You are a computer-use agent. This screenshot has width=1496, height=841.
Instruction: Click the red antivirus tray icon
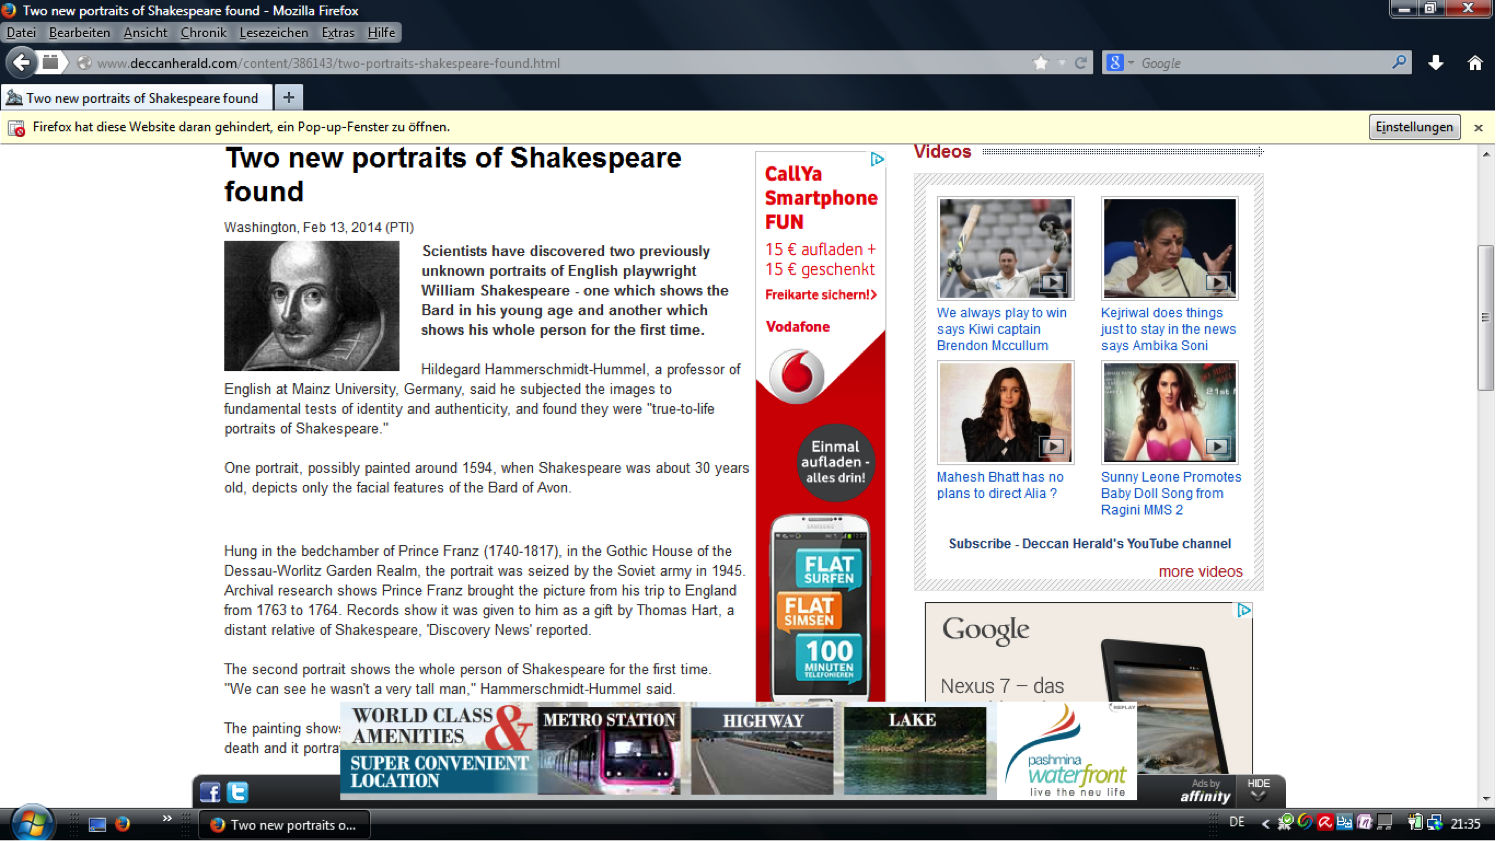pyautogui.click(x=1325, y=823)
